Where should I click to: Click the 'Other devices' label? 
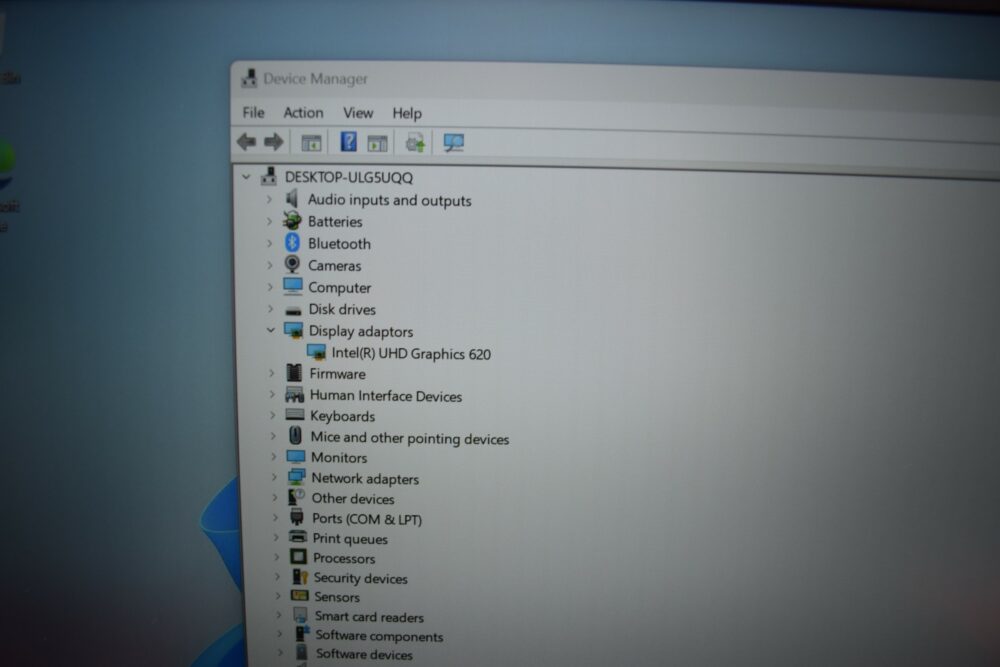tap(353, 499)
